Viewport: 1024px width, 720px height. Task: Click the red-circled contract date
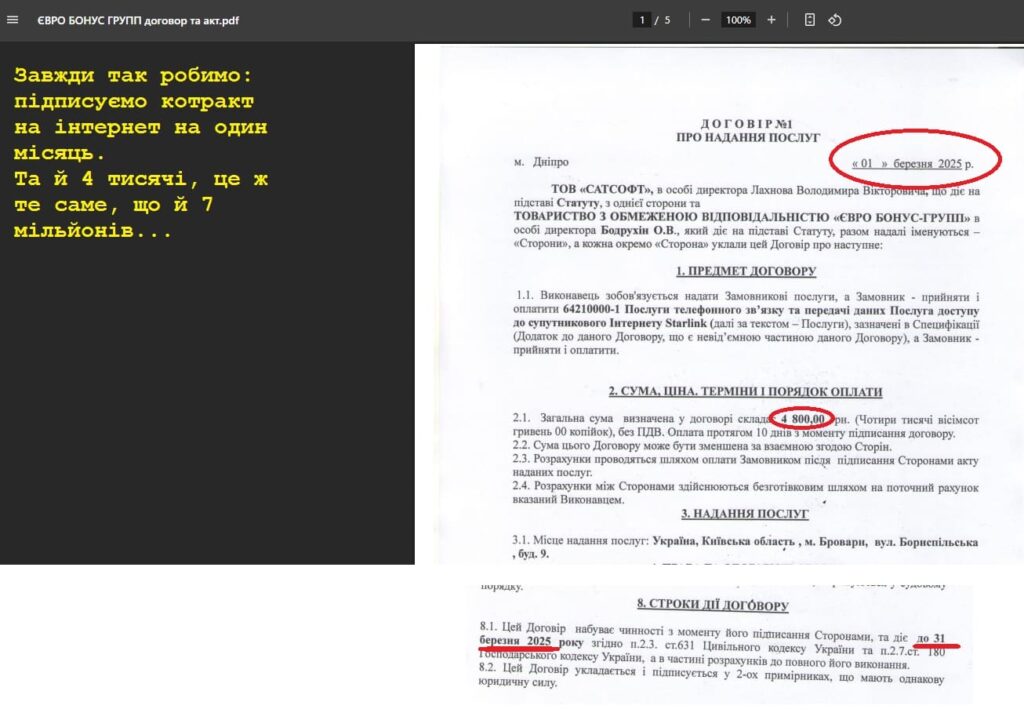[x=911, y=163]
